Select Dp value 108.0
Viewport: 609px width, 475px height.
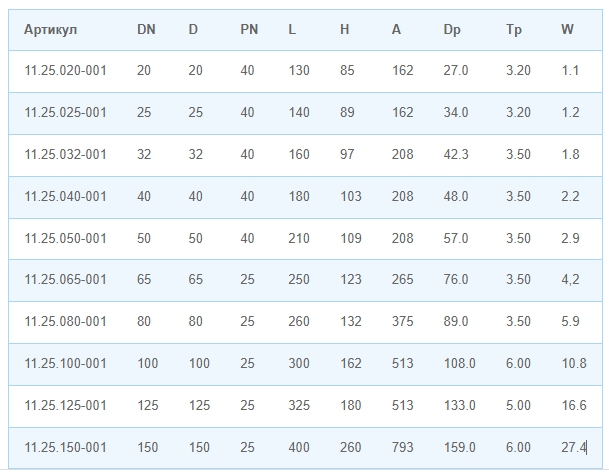459,364
